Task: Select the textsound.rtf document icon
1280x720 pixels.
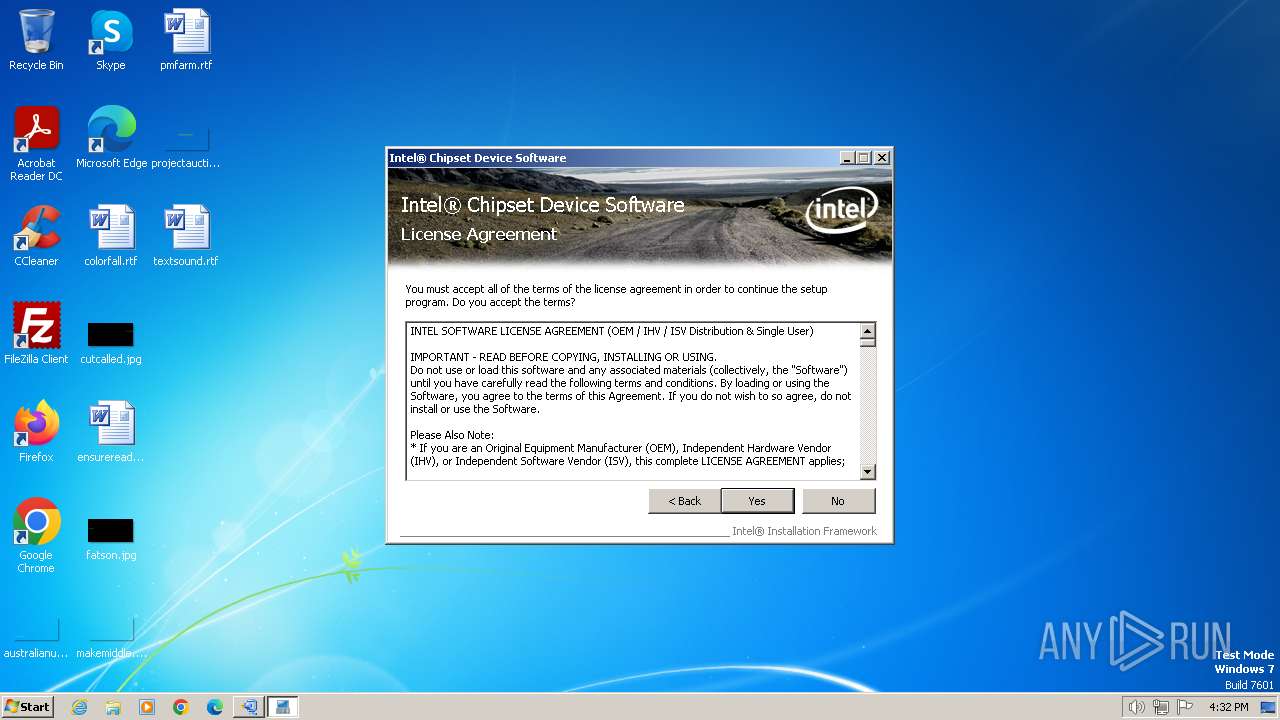Action: 186,236
